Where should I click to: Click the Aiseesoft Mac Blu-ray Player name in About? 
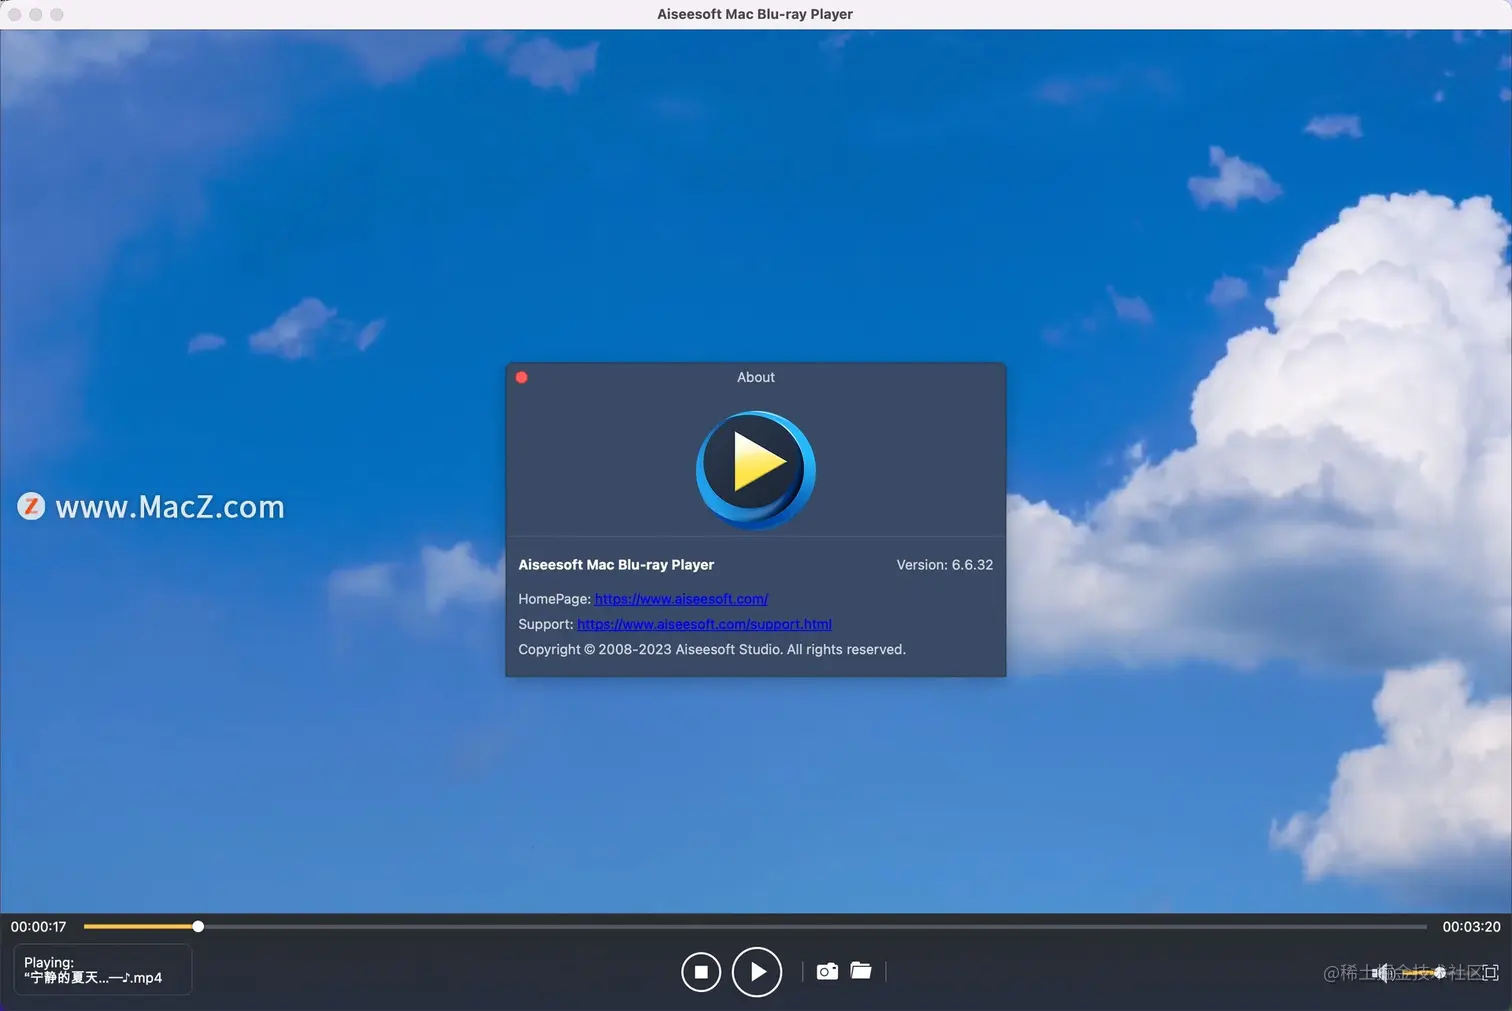[616, 565]
